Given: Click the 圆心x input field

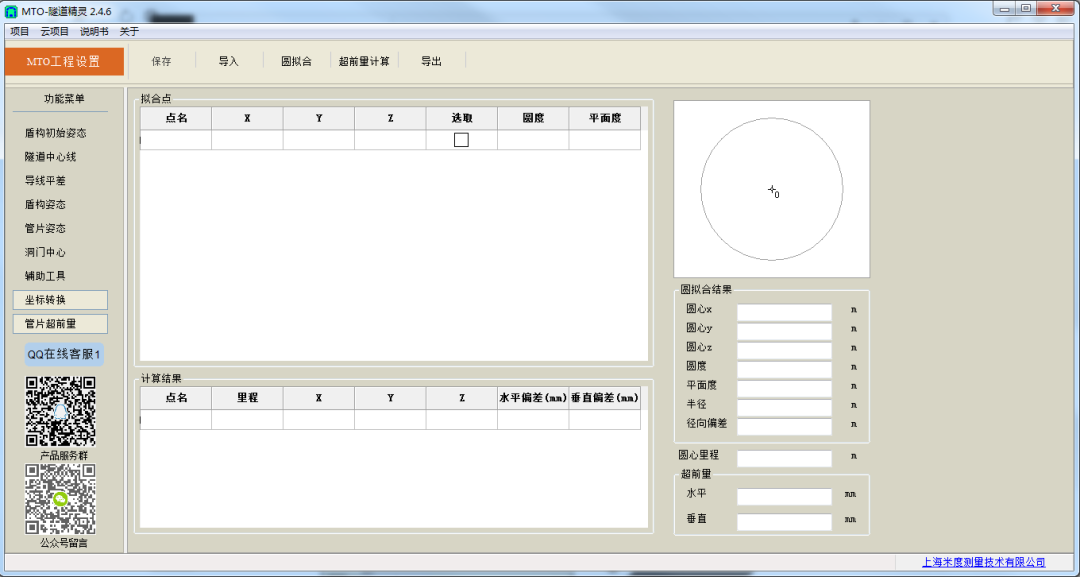Looking at the screenshot, I should click(x=784, y=311).
